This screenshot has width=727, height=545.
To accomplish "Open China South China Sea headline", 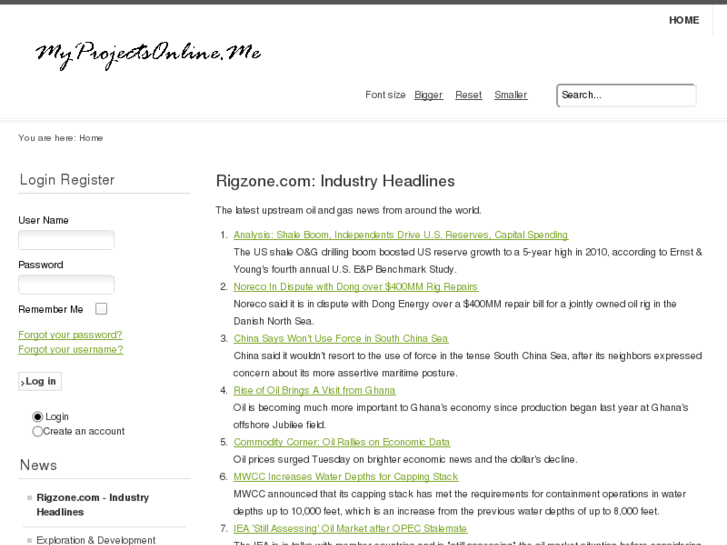I will tap(341, 339).
